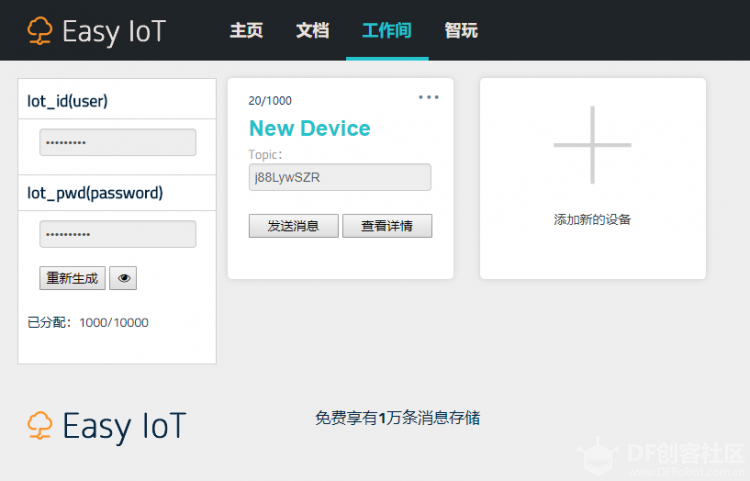Select the Topic field j88LywSZR
This screenshot has width=750, height=481.
340,177
